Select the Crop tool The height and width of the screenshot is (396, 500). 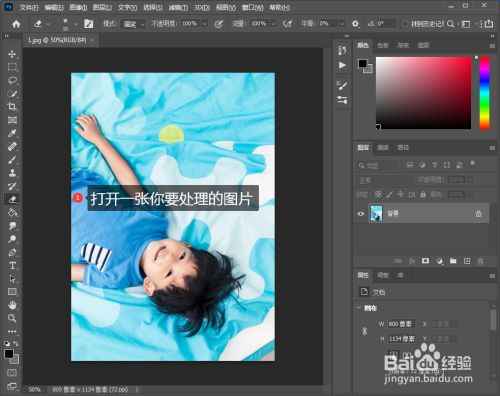(x=12, y=107)
